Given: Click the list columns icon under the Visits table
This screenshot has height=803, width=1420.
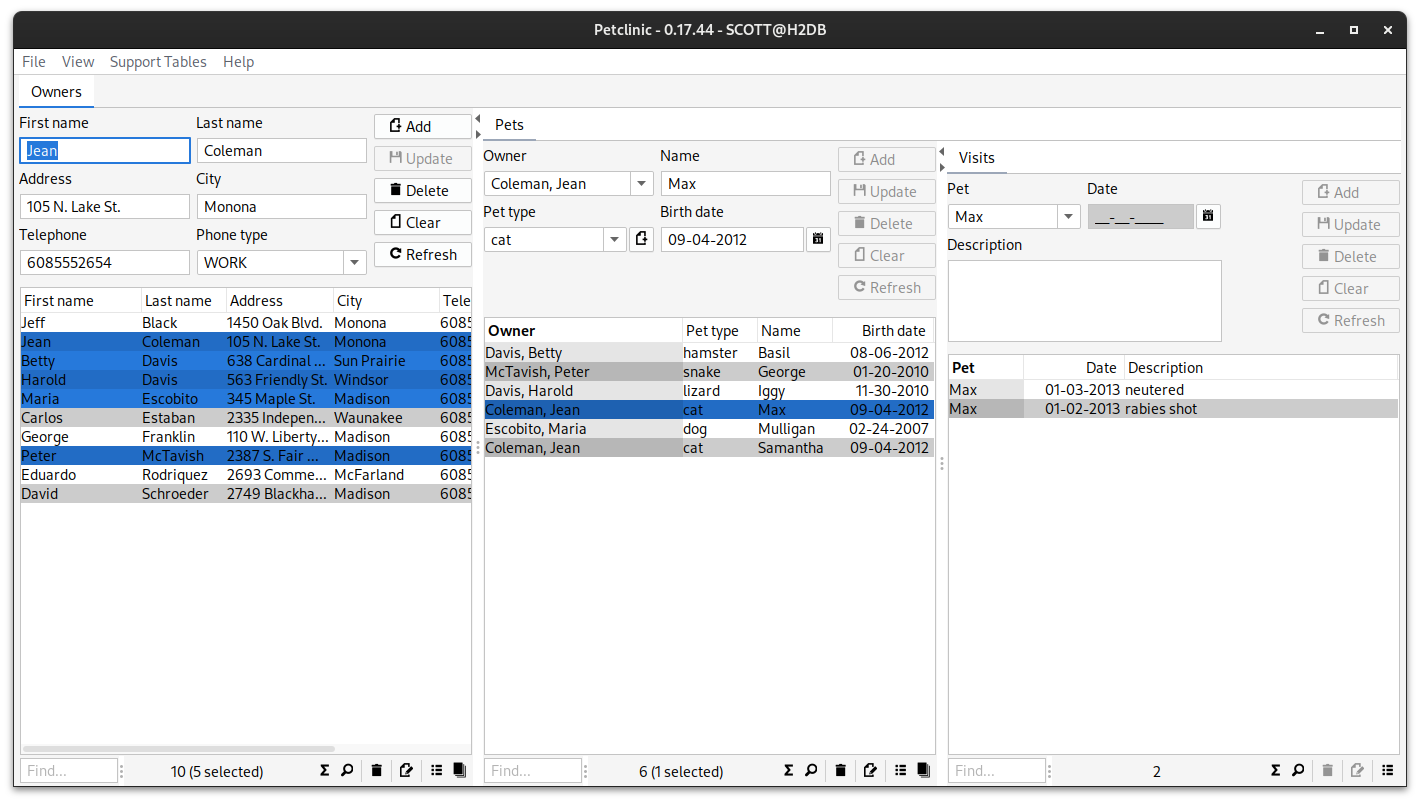Looking at the screenshot, I should 1387,771.
